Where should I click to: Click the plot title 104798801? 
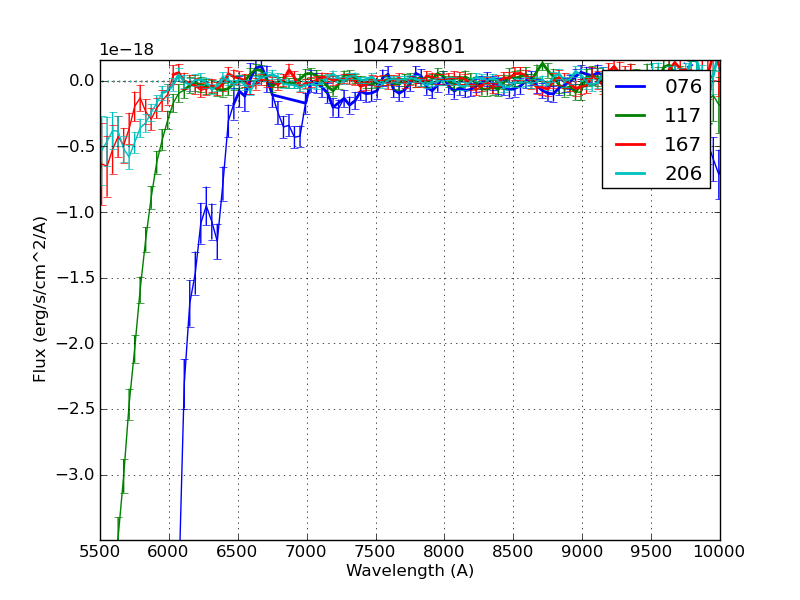[x=408, y=47]
